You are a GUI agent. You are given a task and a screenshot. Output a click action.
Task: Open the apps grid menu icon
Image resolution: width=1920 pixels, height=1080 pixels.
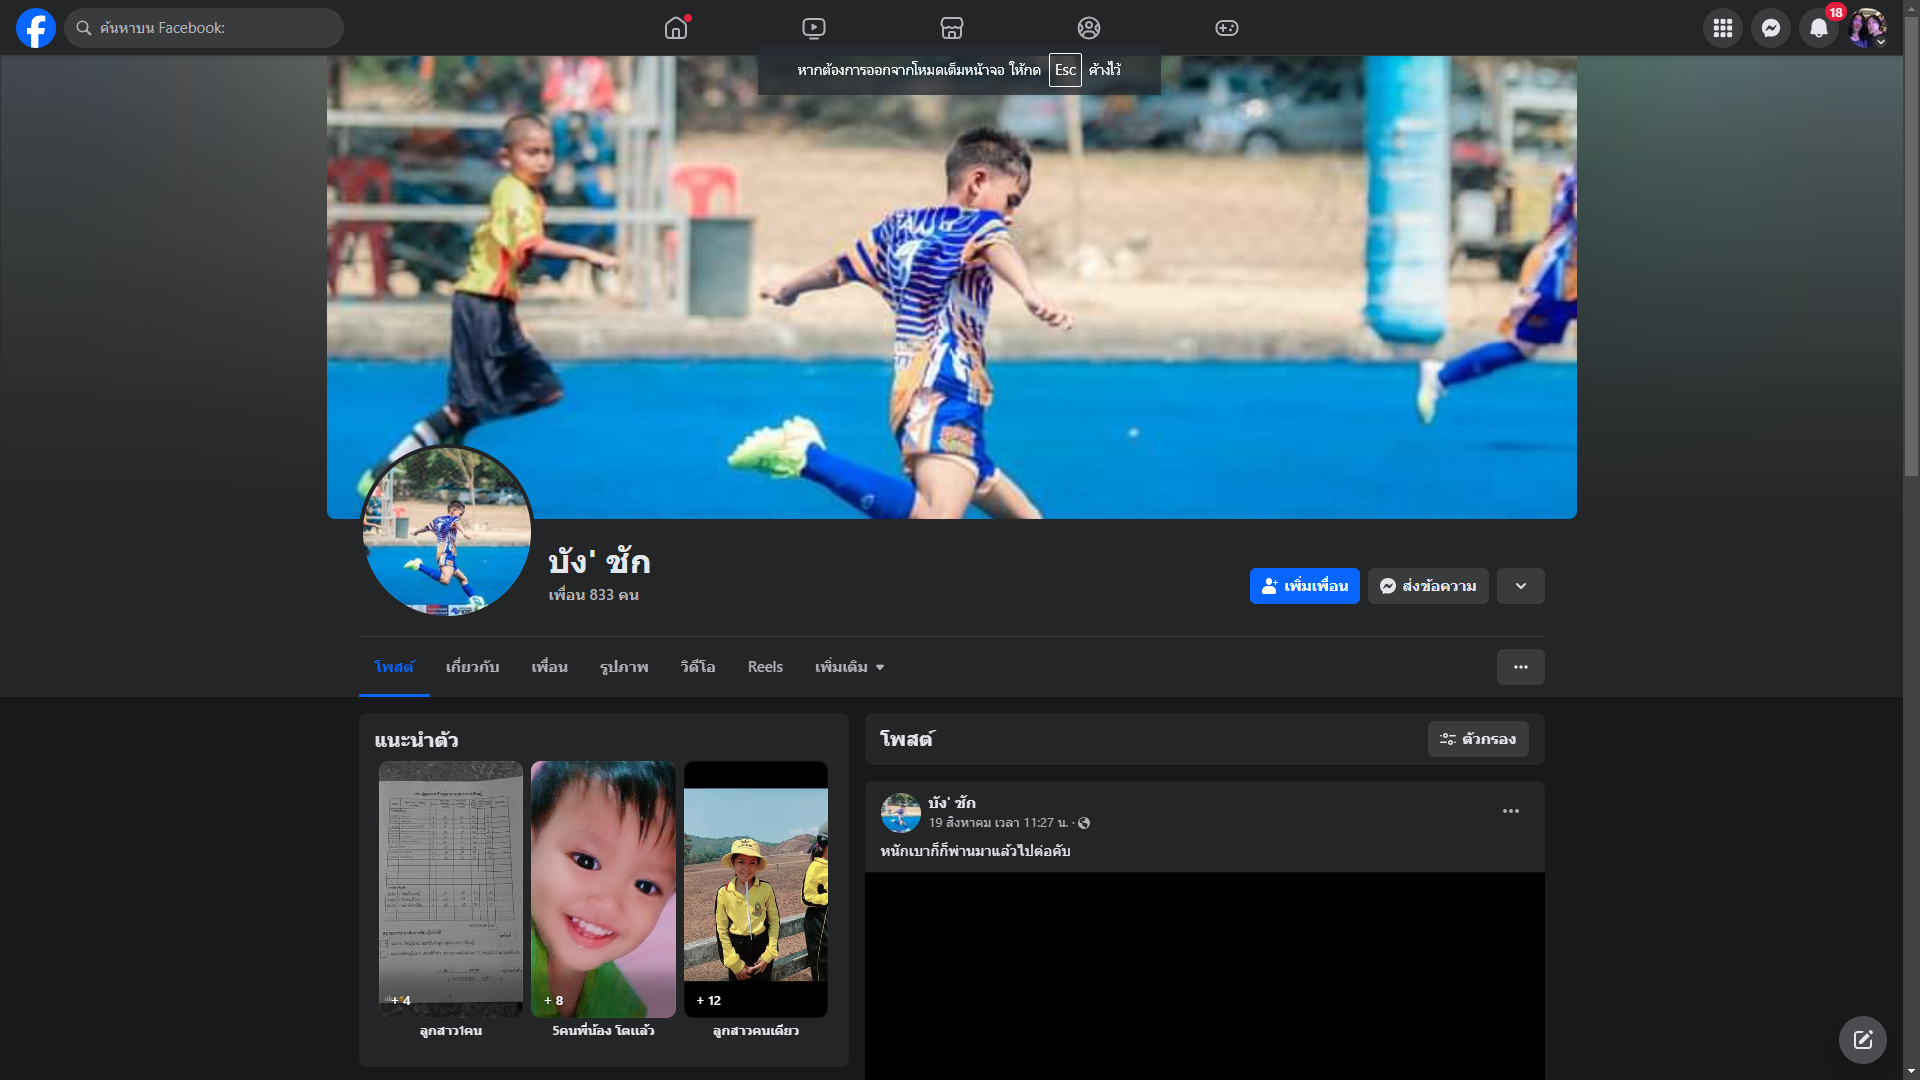click(x=1722, y=28)
